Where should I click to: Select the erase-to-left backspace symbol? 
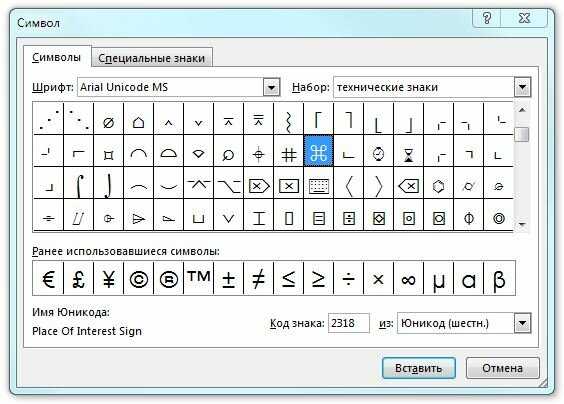tap(408, 186)
